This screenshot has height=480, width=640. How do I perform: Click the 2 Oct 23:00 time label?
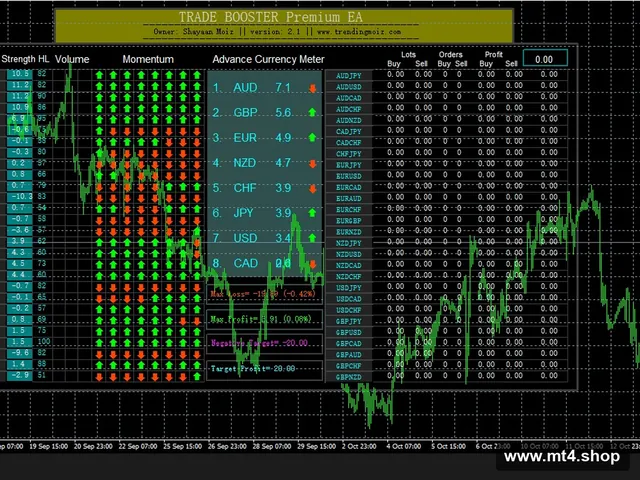[x=359, y=446]
